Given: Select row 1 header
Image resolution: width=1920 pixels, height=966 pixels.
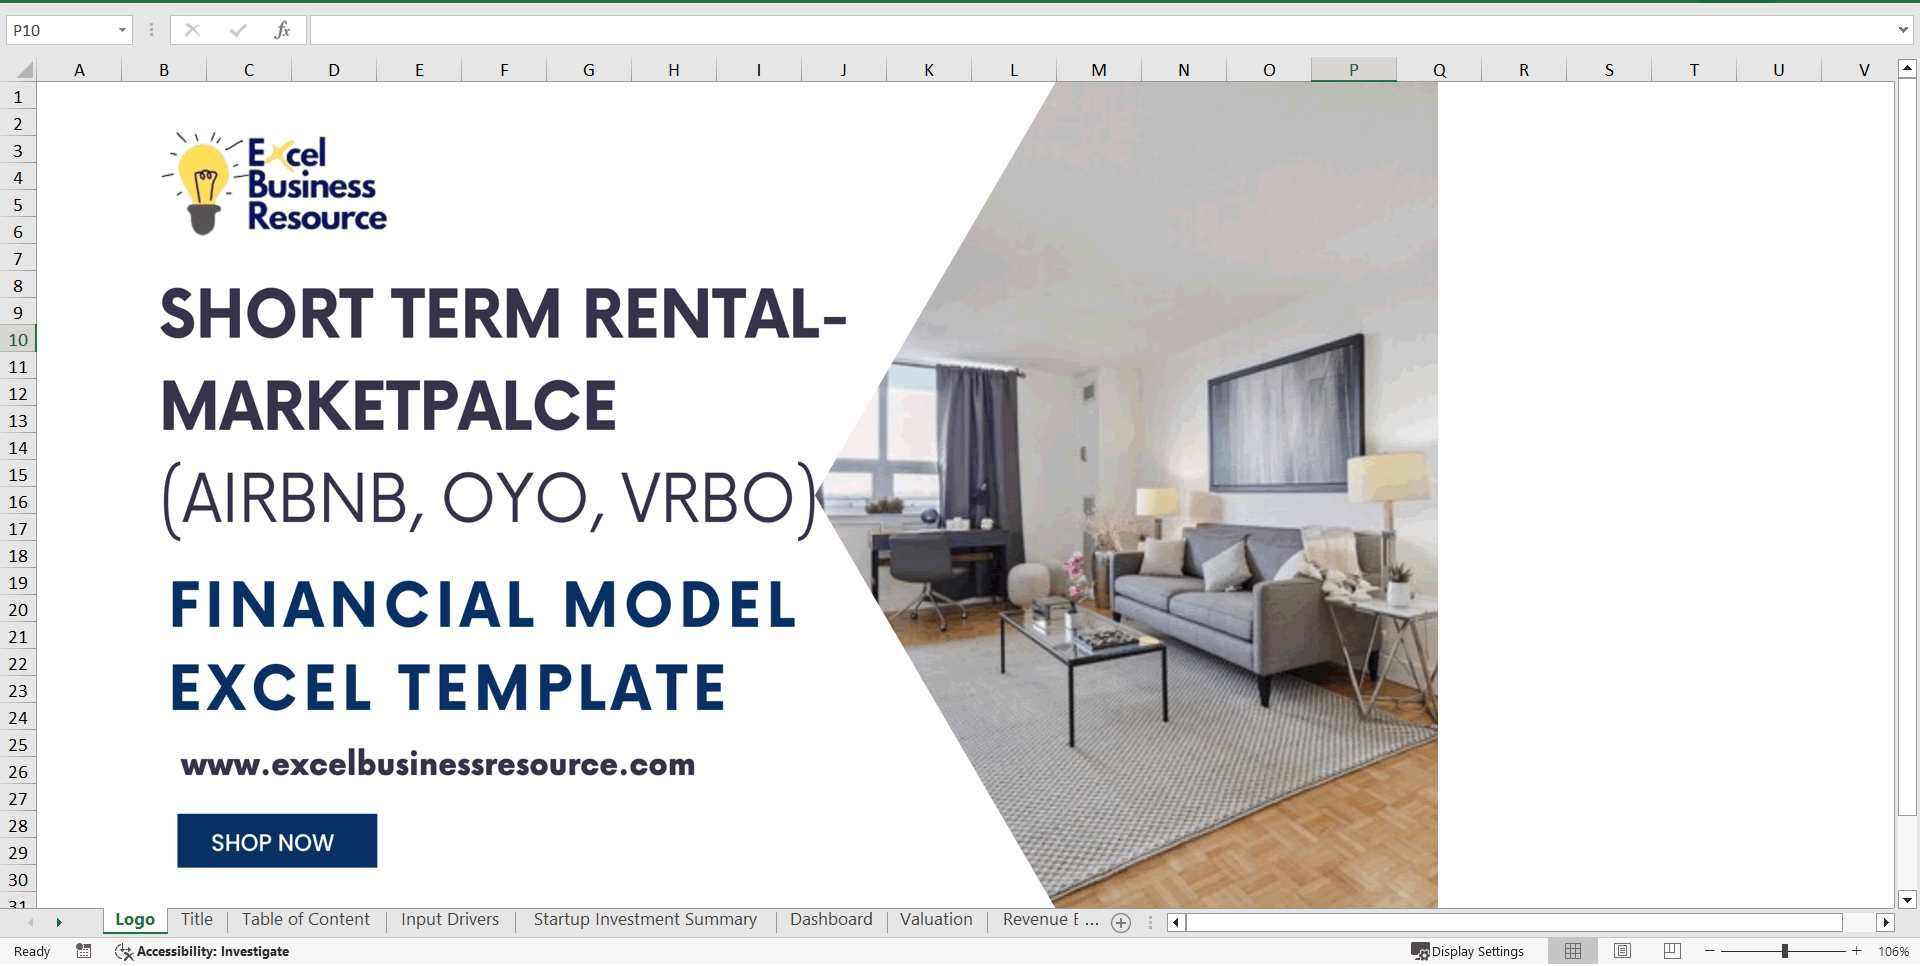Looking at the screenshot, I should (x=18, y=97).
